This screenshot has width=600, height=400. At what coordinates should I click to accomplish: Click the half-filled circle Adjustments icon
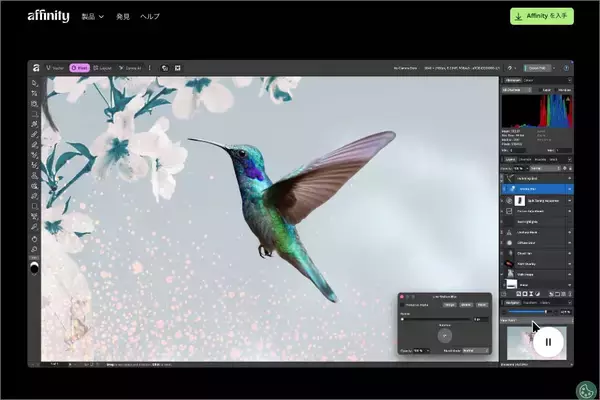pyautogui.click(x=537, y=294)
